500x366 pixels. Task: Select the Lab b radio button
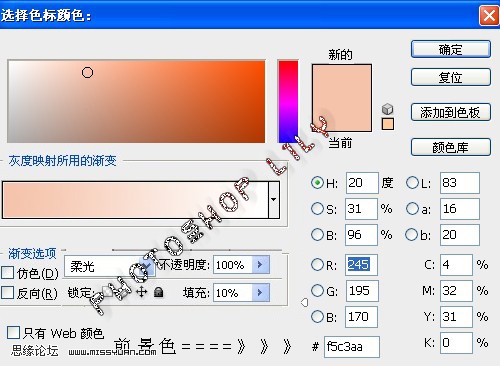click(x=412, y=234)
